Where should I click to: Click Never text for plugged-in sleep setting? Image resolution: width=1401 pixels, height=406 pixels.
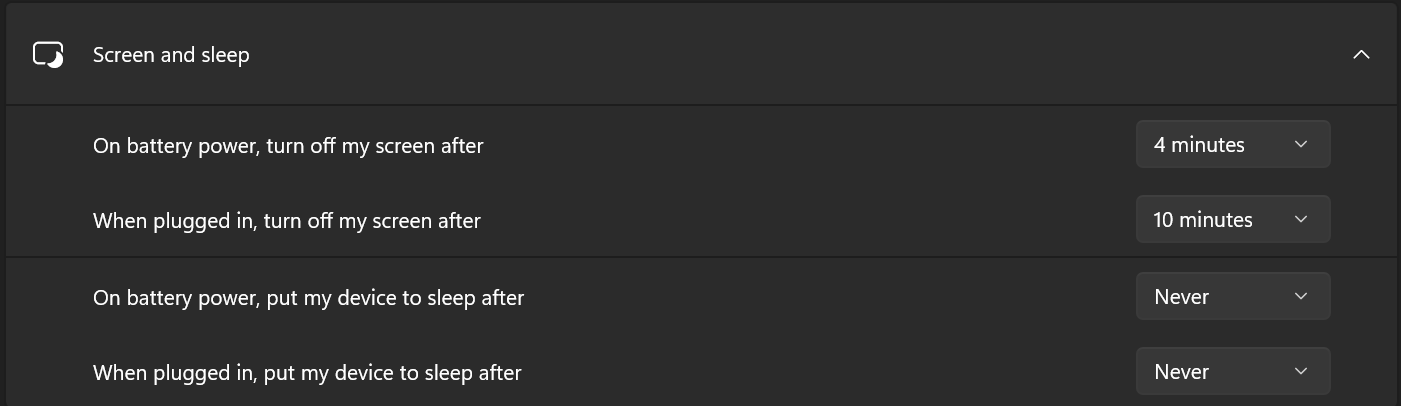click(x=1182, y=372)
